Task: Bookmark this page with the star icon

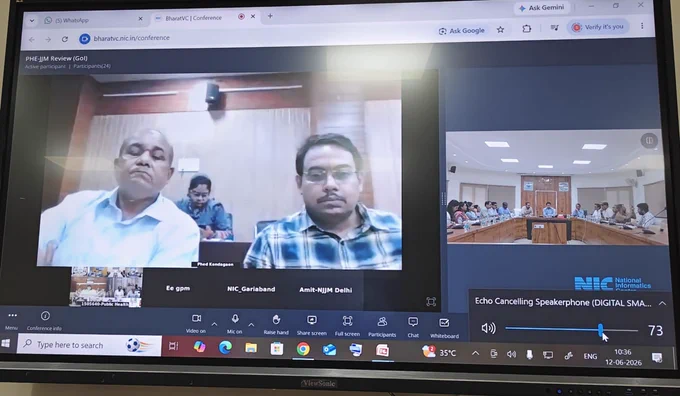Action: coord(500,29)
